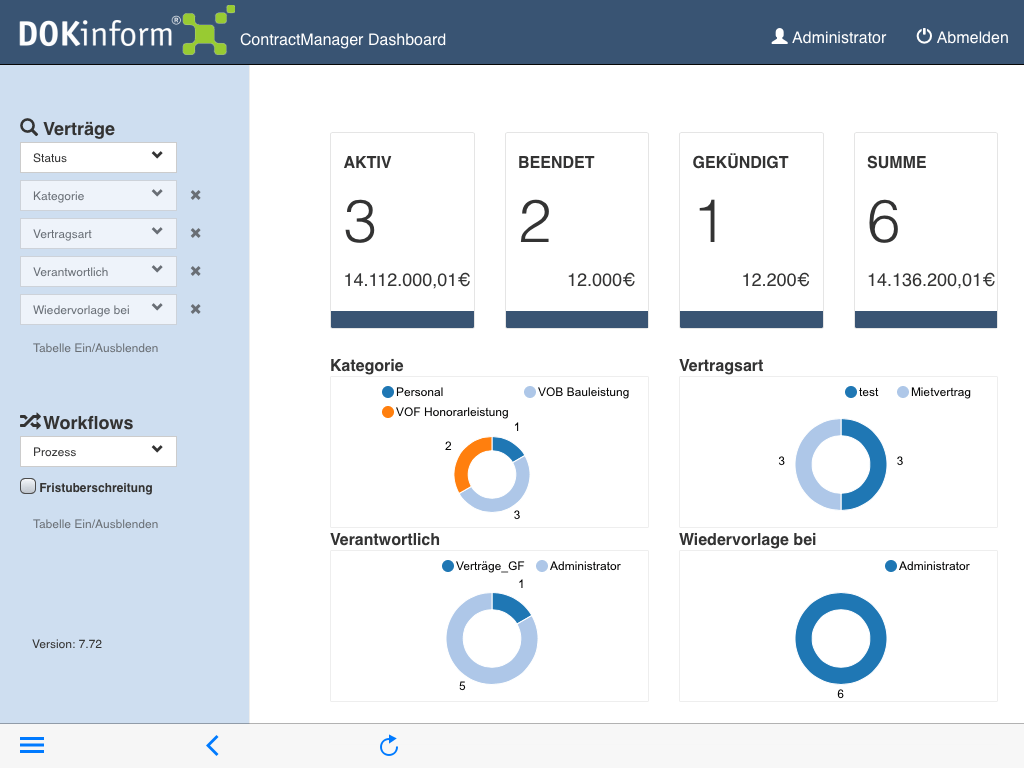The width and height of the screenshot is (1024, 768).
Task: Expand the Prozess dropdown under Workflows
Action: coord(98,451)
